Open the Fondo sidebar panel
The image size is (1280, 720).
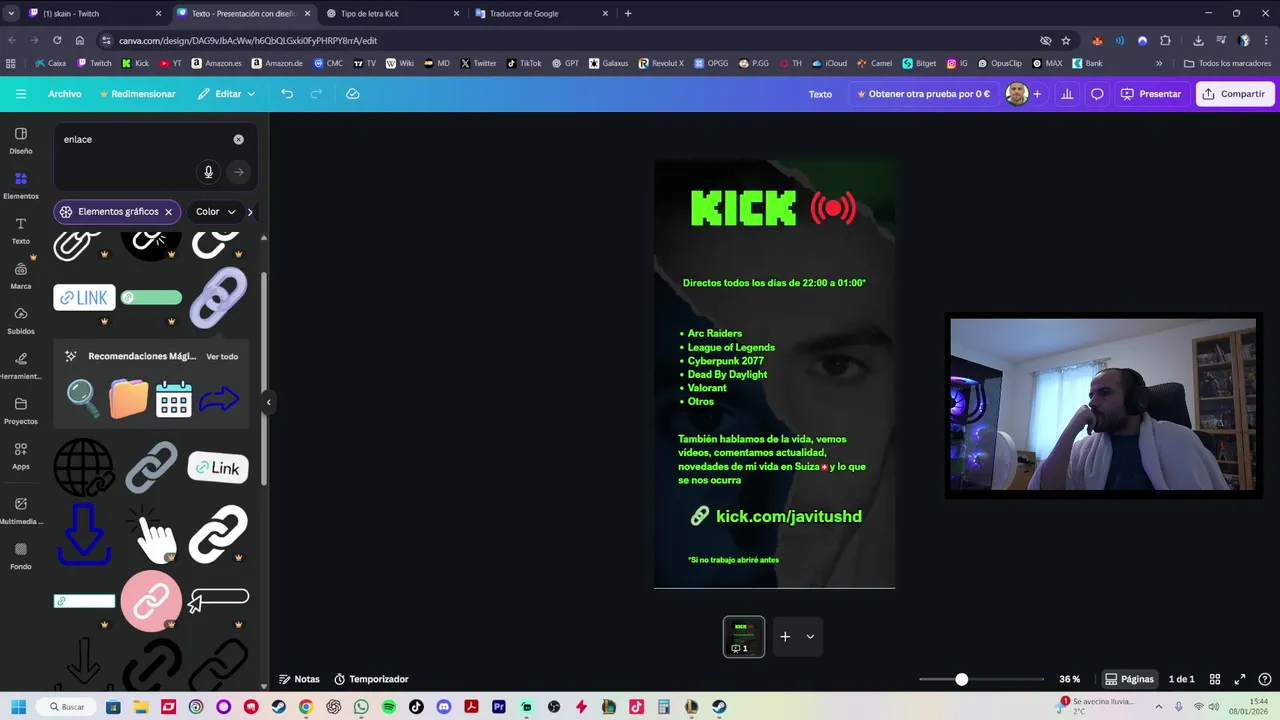pos(20,555)
